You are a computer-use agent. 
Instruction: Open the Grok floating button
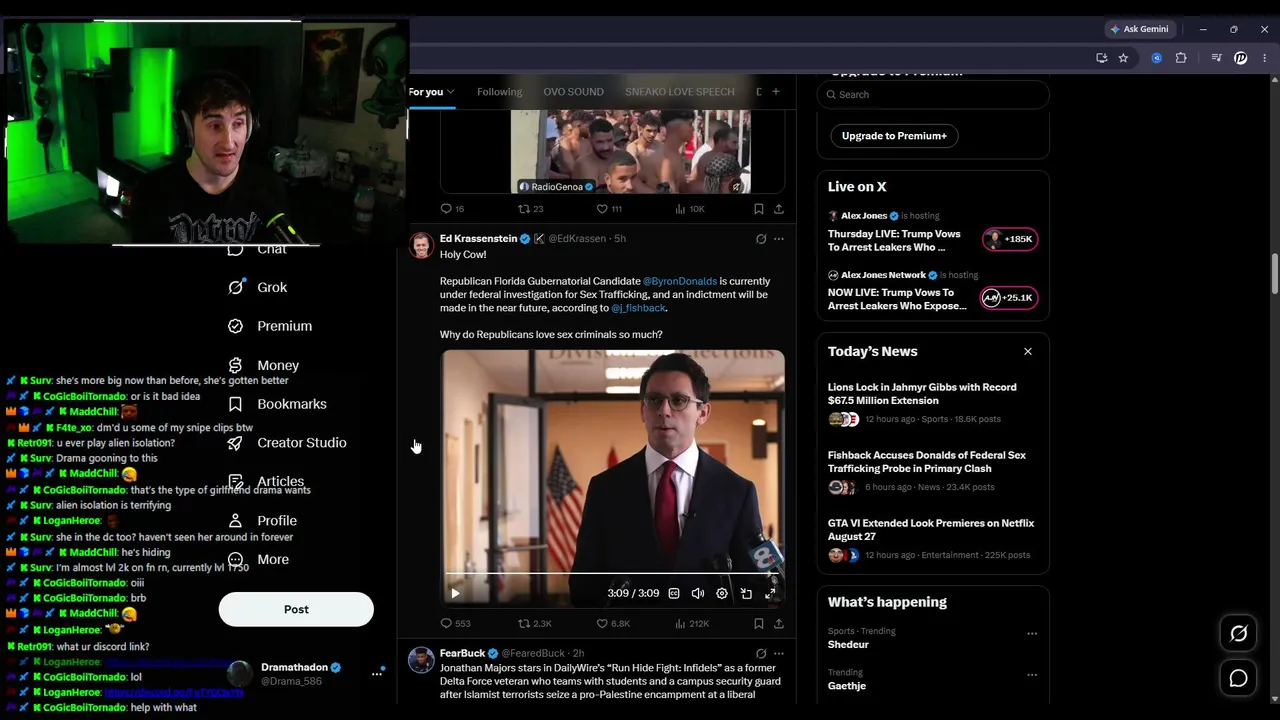[x=1238, y=634]
